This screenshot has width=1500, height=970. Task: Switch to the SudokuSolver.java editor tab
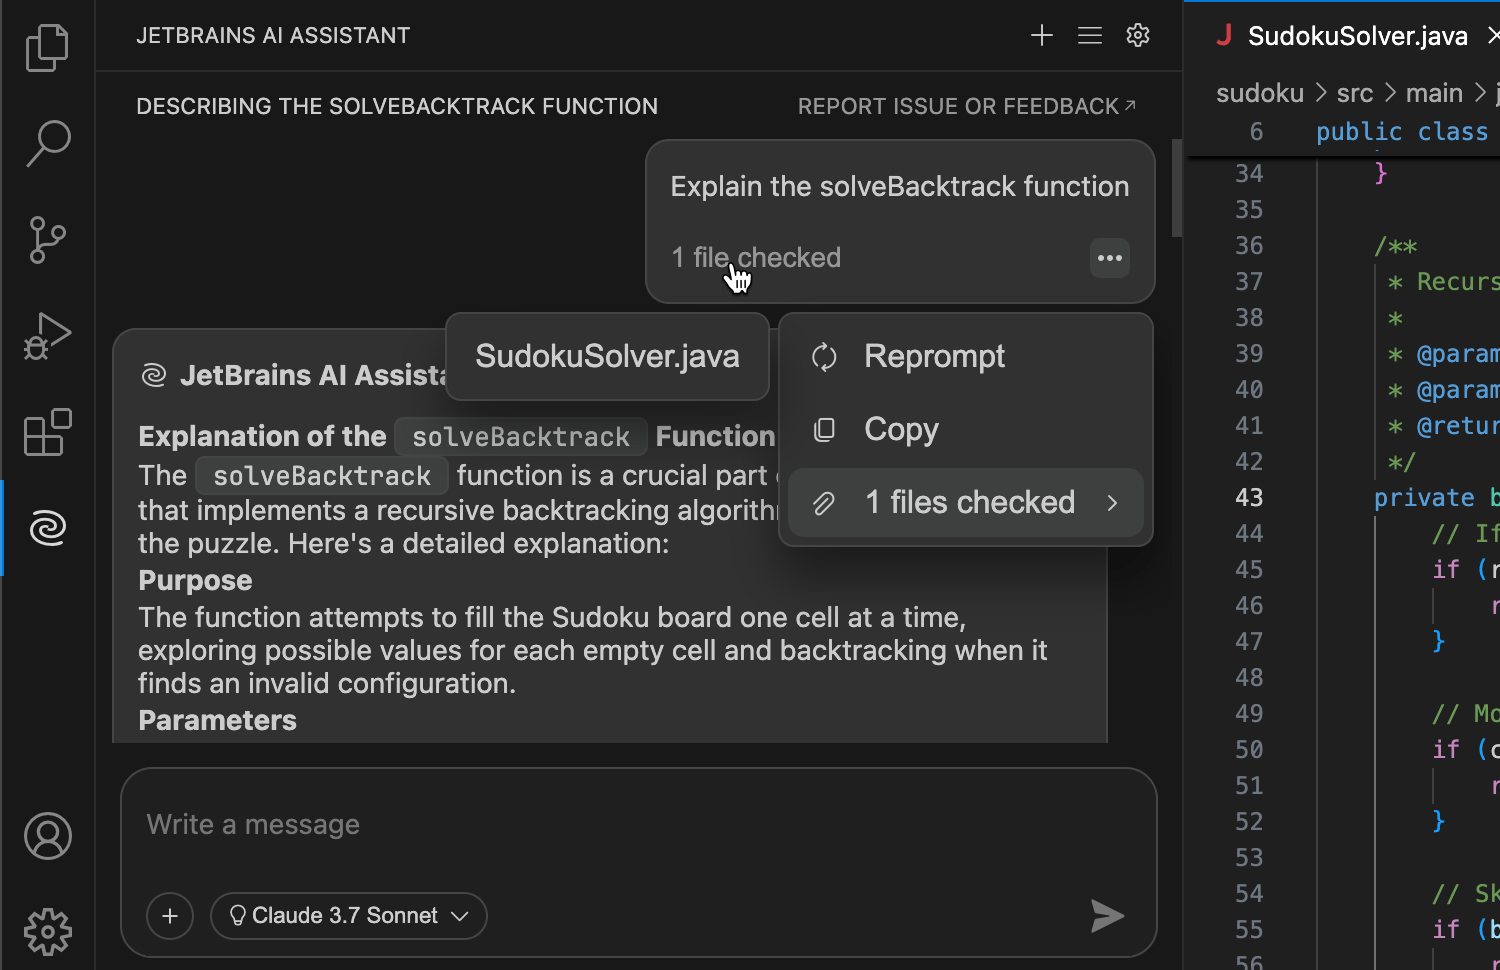[x=1356, y=35]
